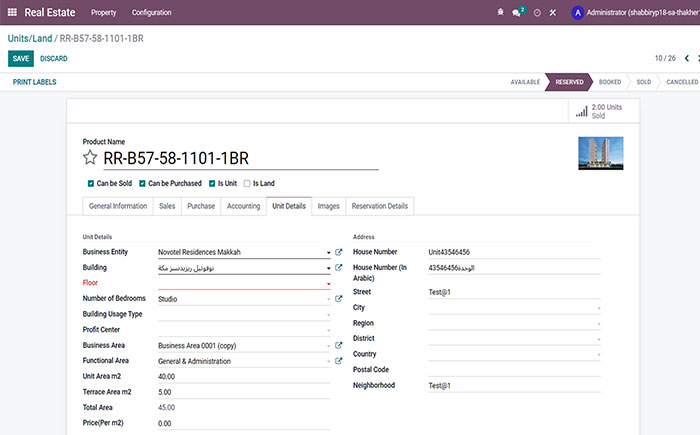This screenshot has width=700, height=435.
Task: Click the SAVE button
Action: (21, 59)
